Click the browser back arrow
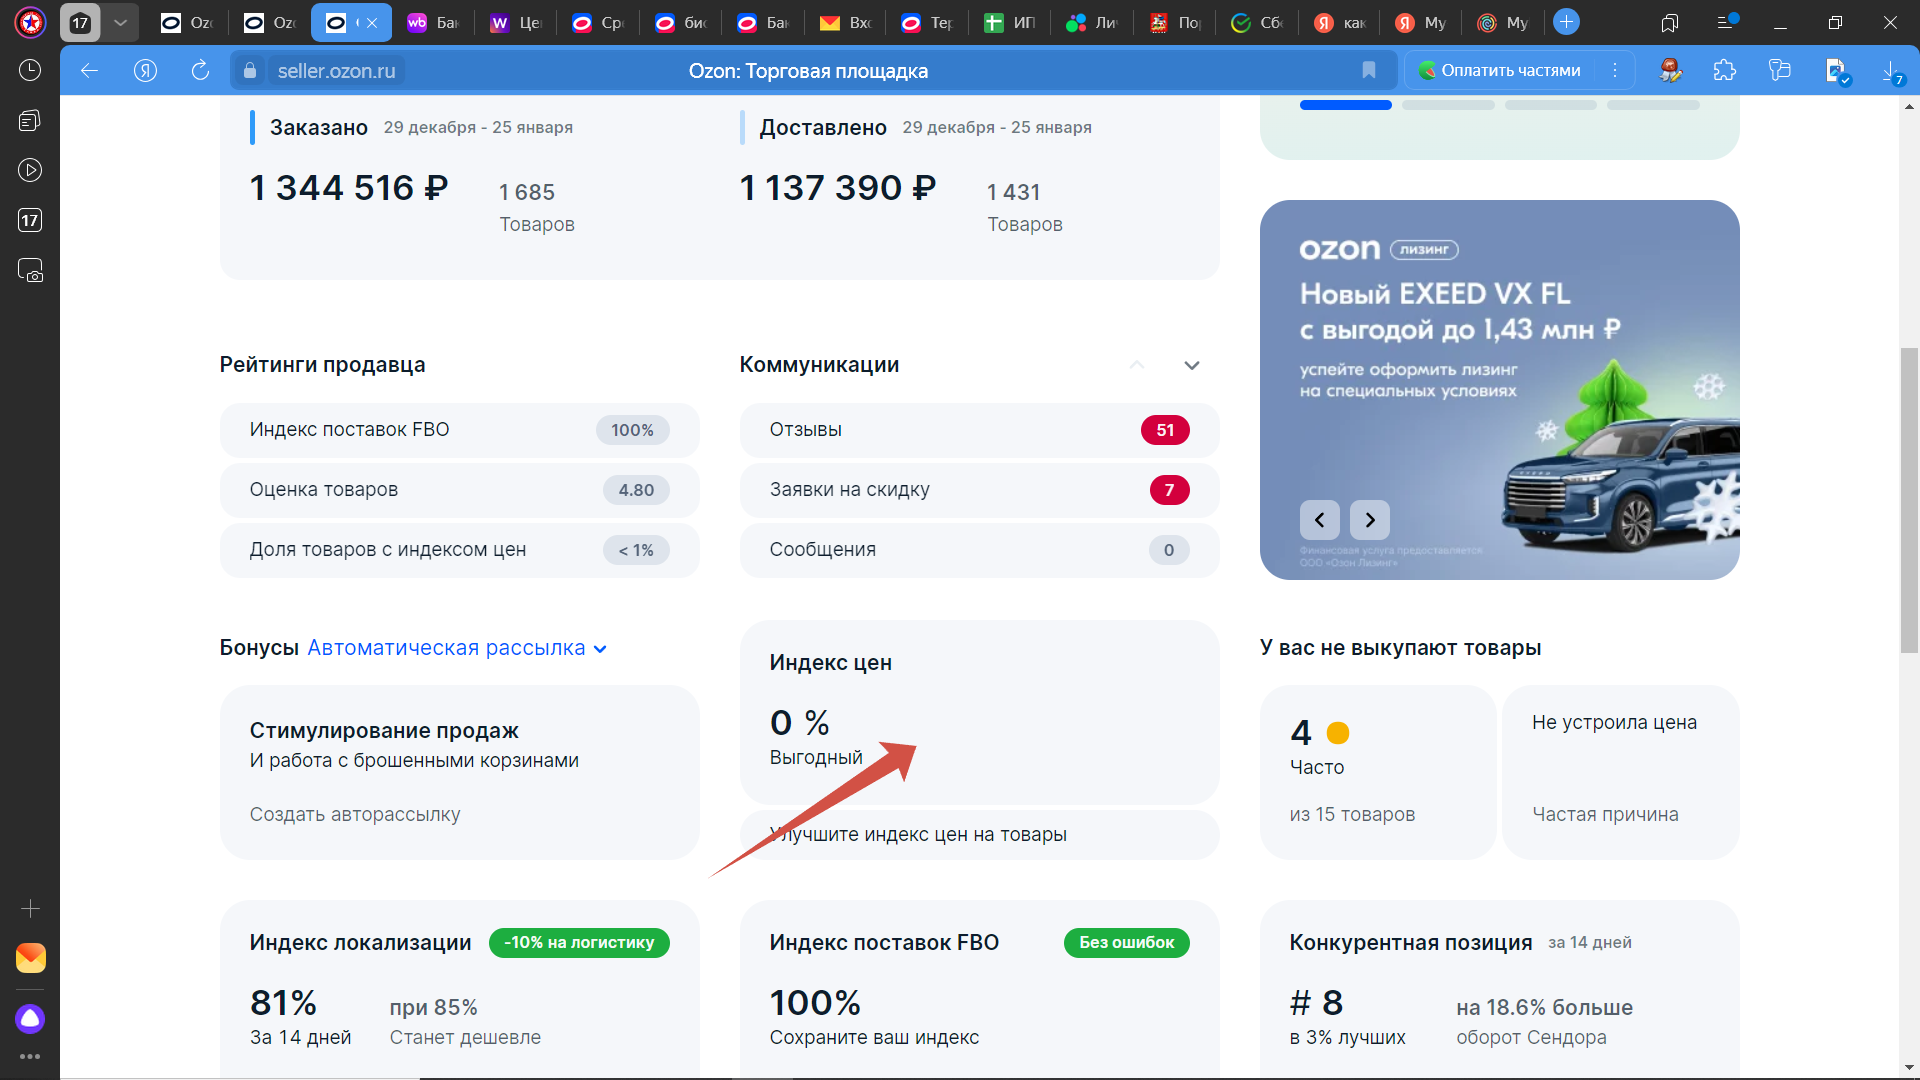This screenshot has height=1080, width=1920. point(89,70)
